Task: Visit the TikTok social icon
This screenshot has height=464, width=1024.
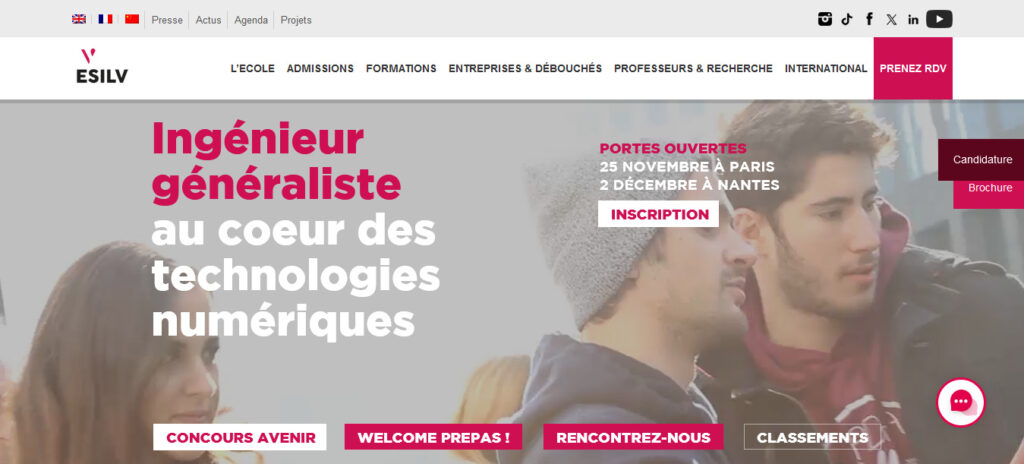Action: point(847,19)
